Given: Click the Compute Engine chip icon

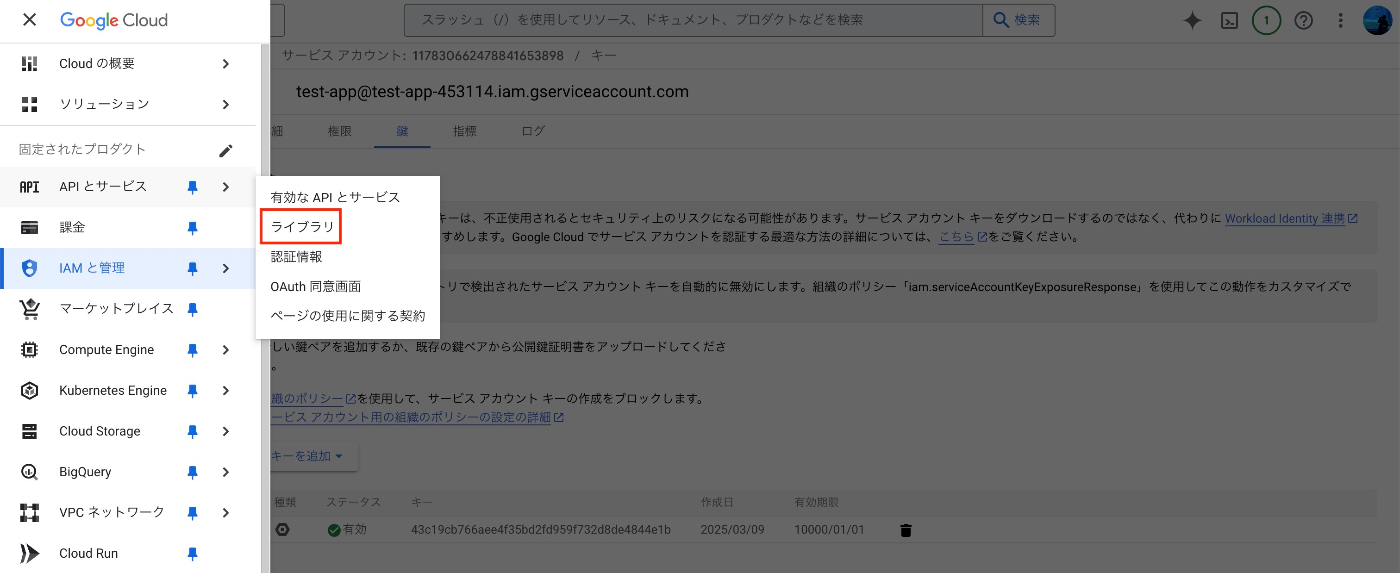Looking at the screenshot, I should coord(29,350).
